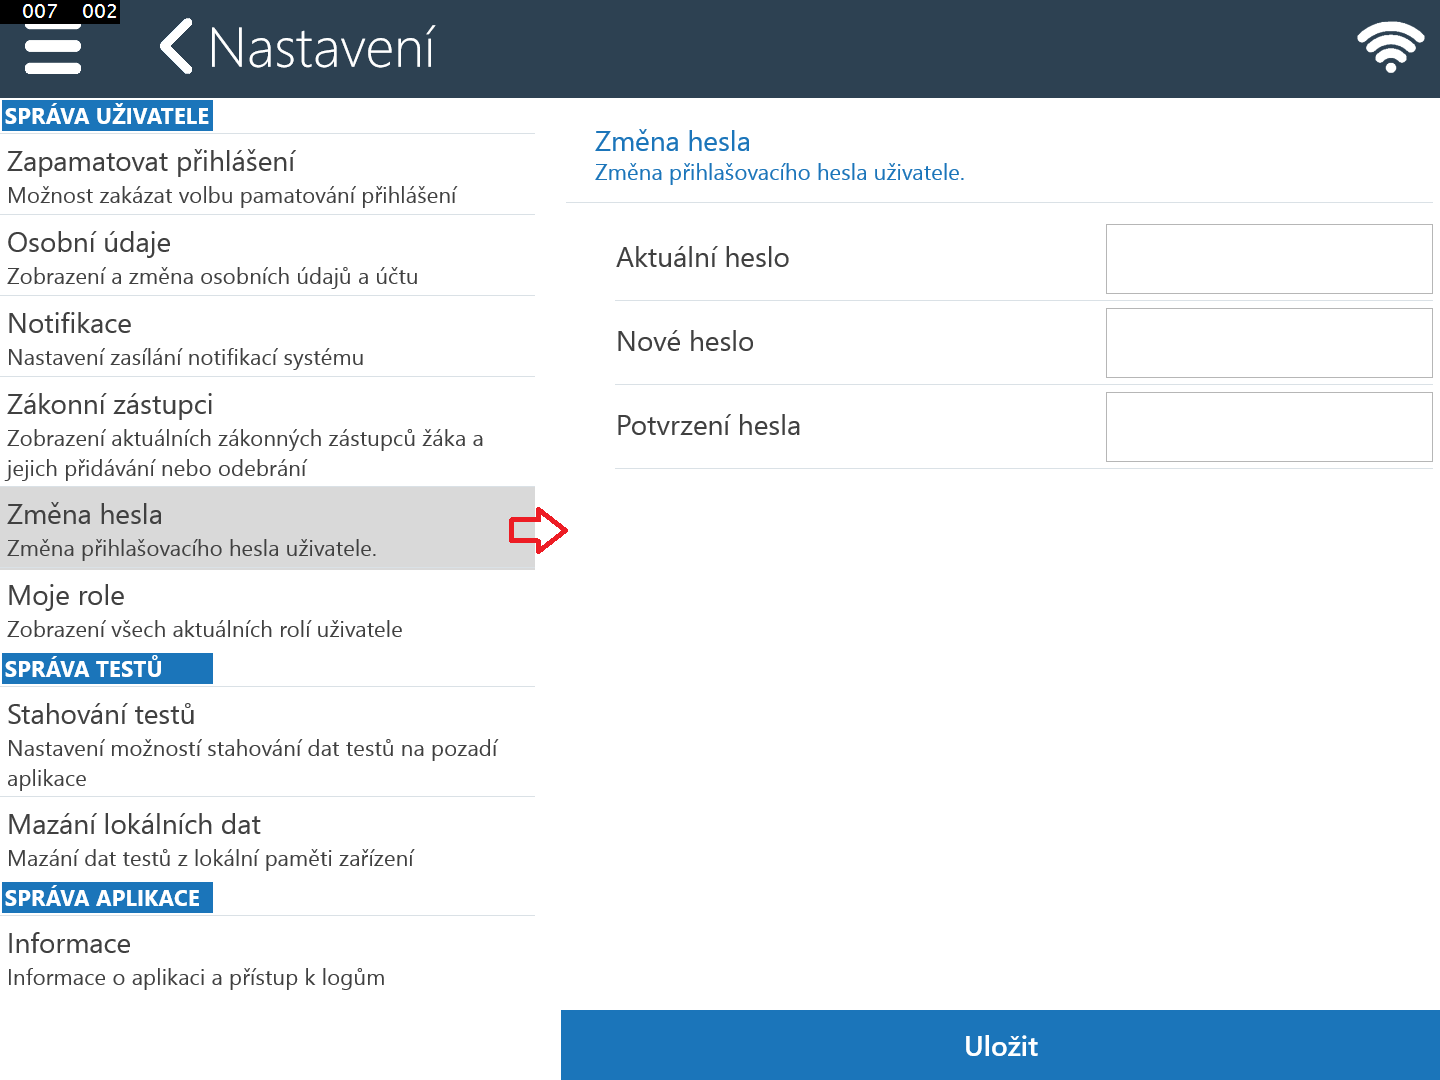Click the SPRÁVA UŽIVATELE section header
This screenshot has width=1440, height=1080.
(107, 116)
